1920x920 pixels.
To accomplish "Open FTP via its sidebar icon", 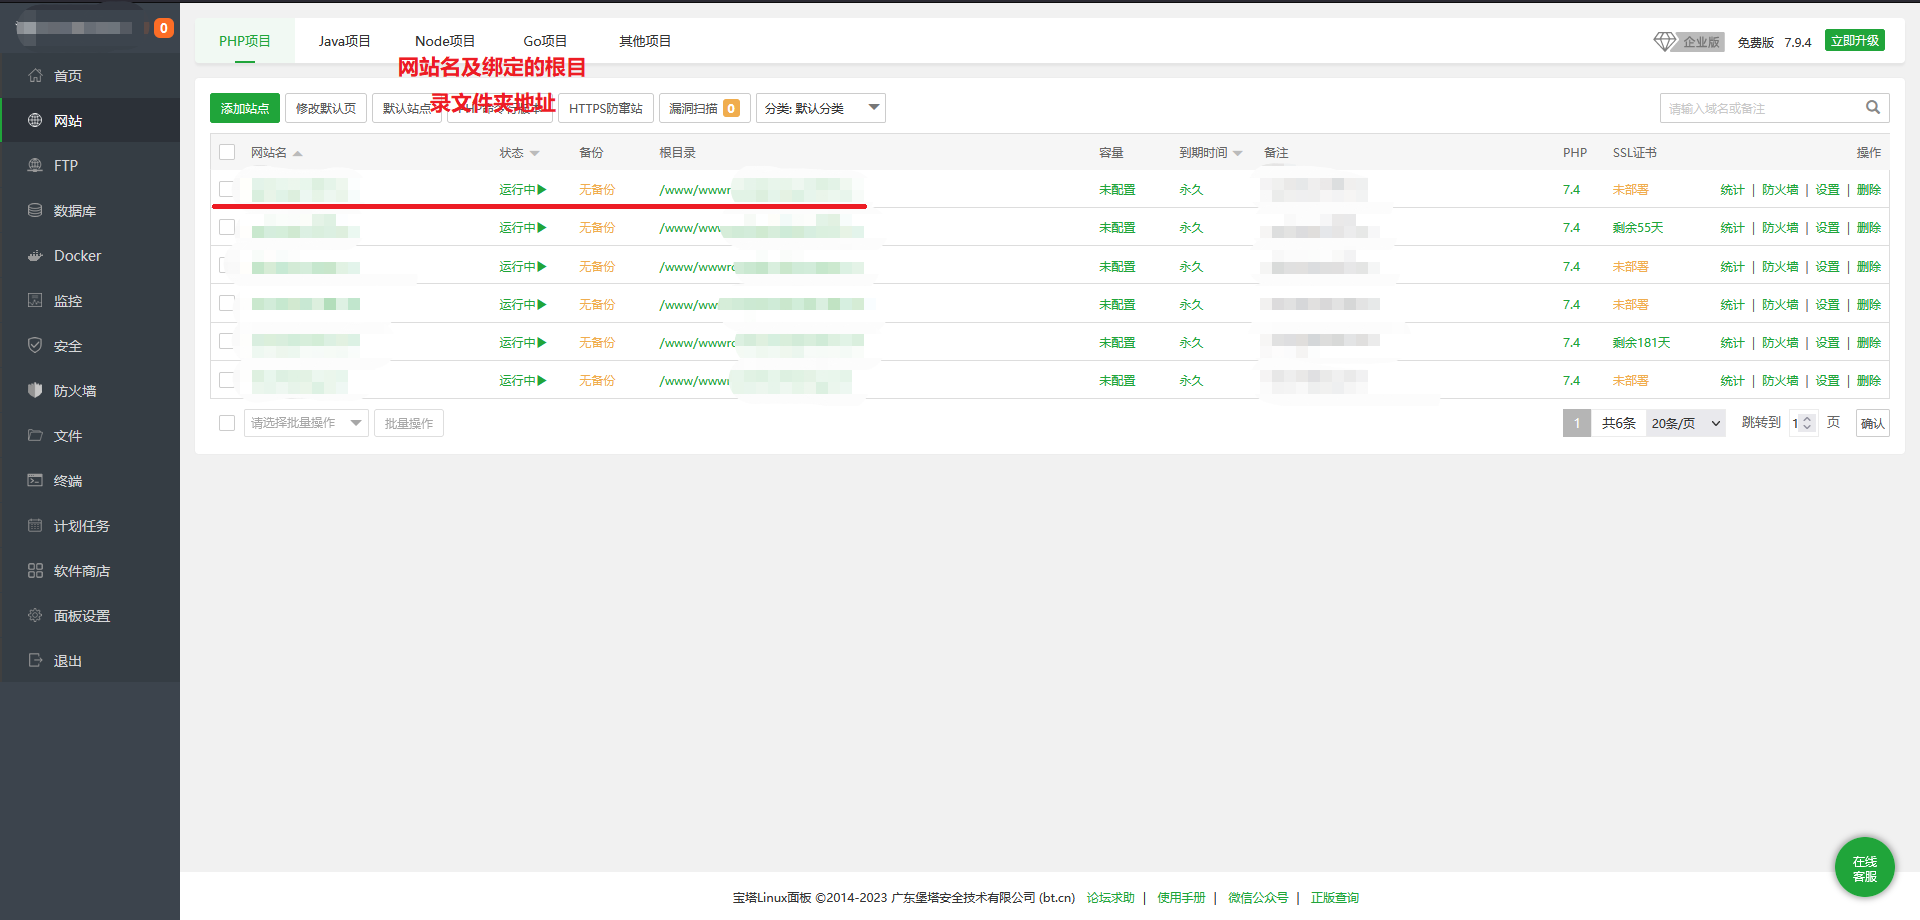I will tap(35, 166).
